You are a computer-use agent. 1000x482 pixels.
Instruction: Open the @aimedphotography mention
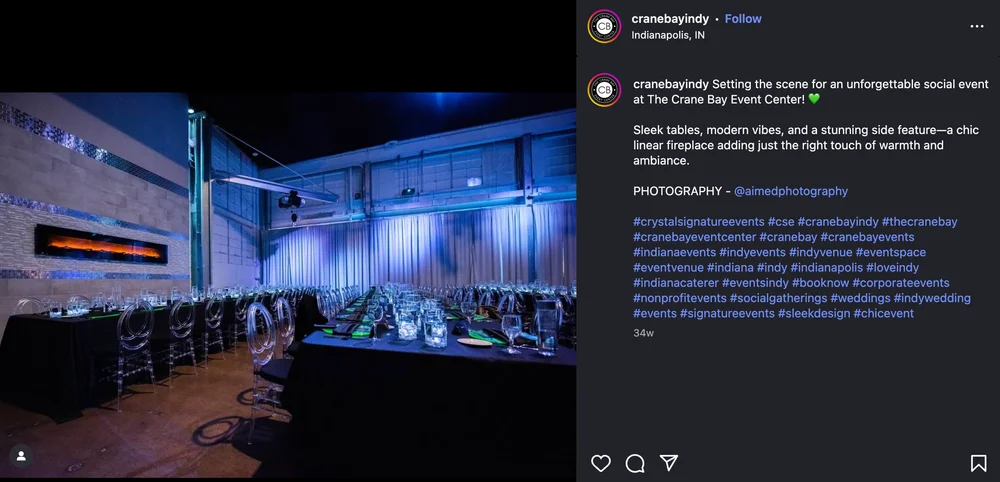(791, 191)
